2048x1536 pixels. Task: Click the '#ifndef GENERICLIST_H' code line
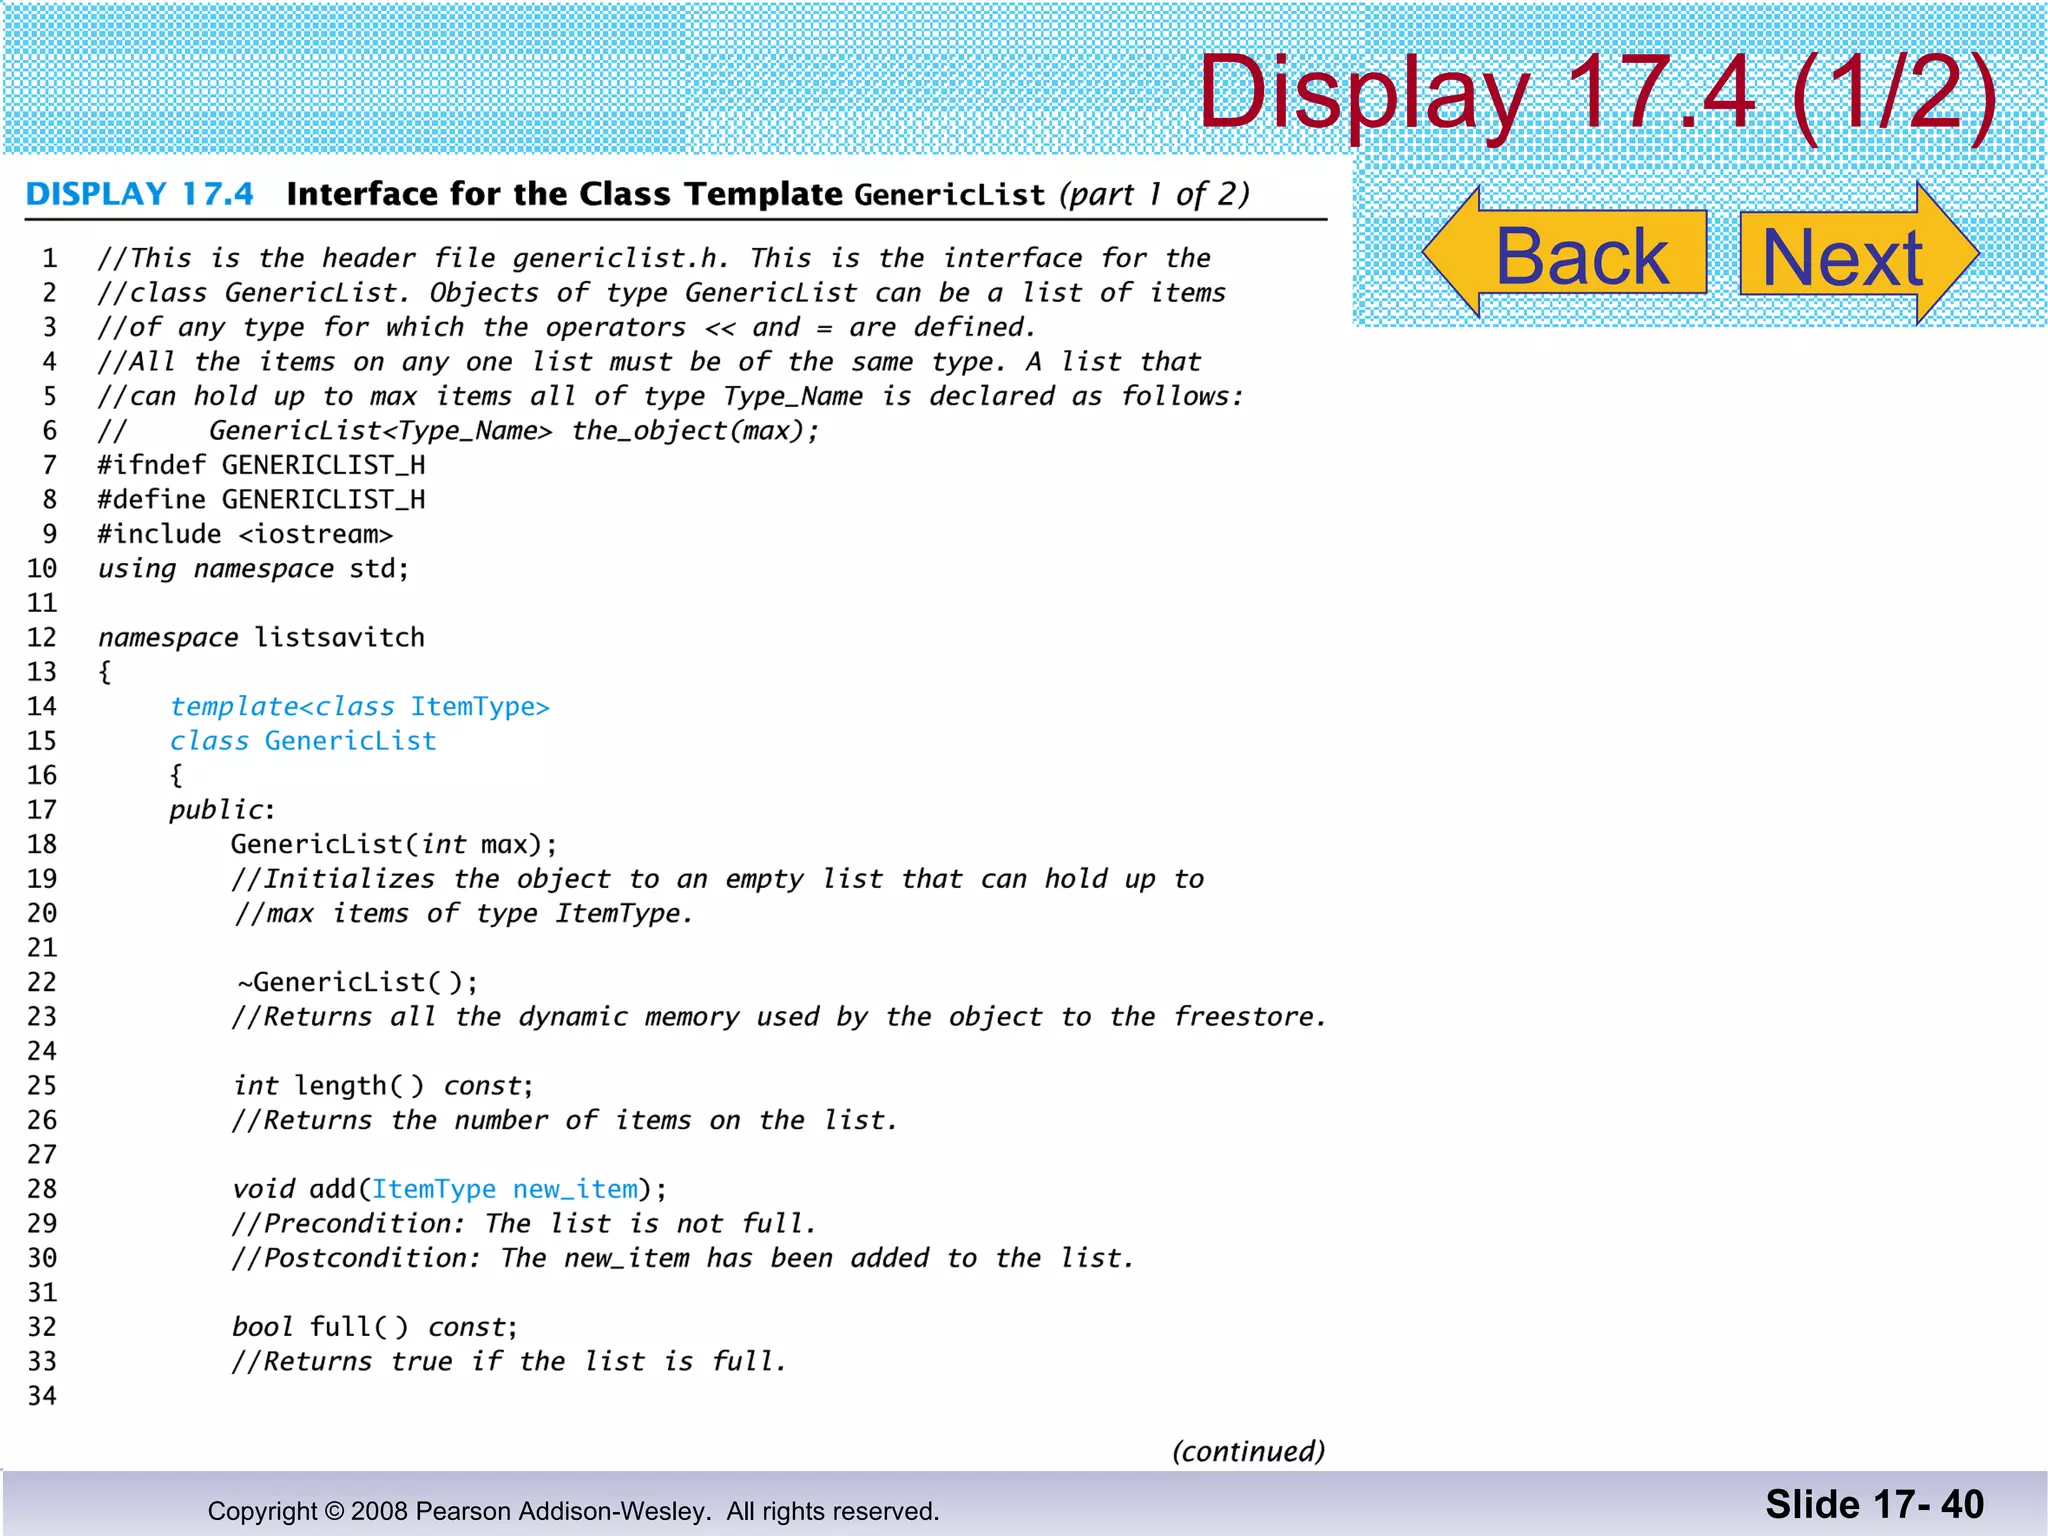click(x=261, y=465)
